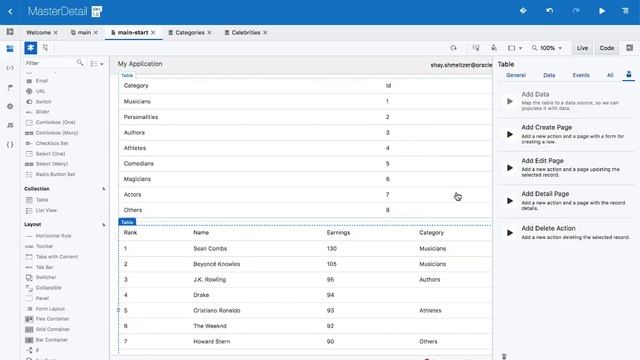Start the Add Create Page quick start
The width and height of the screenshot is (640, 360).
[x=510, y=134]
